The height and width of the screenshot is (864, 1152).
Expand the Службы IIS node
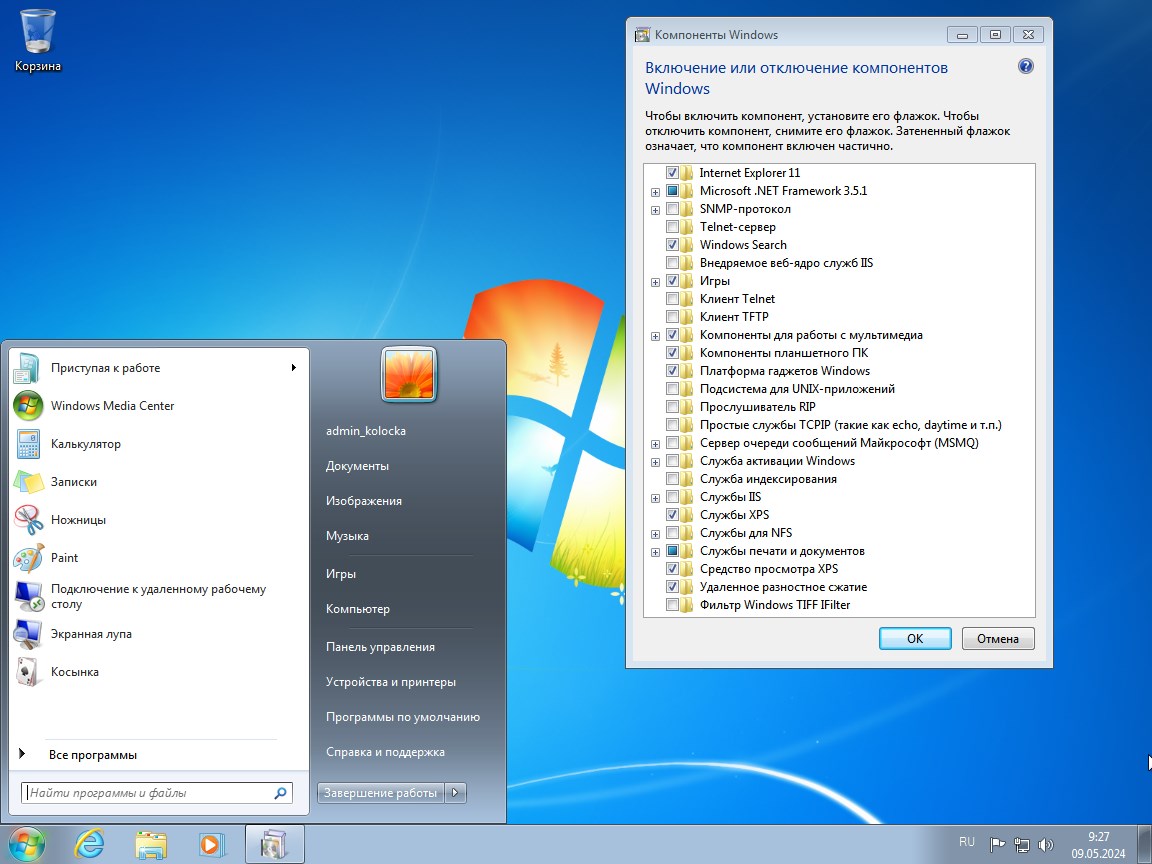coord(655,496)
